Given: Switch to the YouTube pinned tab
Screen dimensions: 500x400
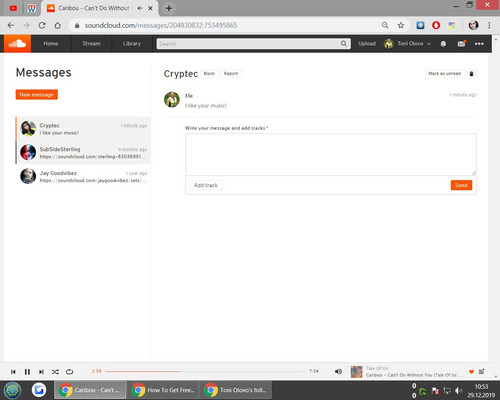Looking at the screenshot, I should pos(13,8).
